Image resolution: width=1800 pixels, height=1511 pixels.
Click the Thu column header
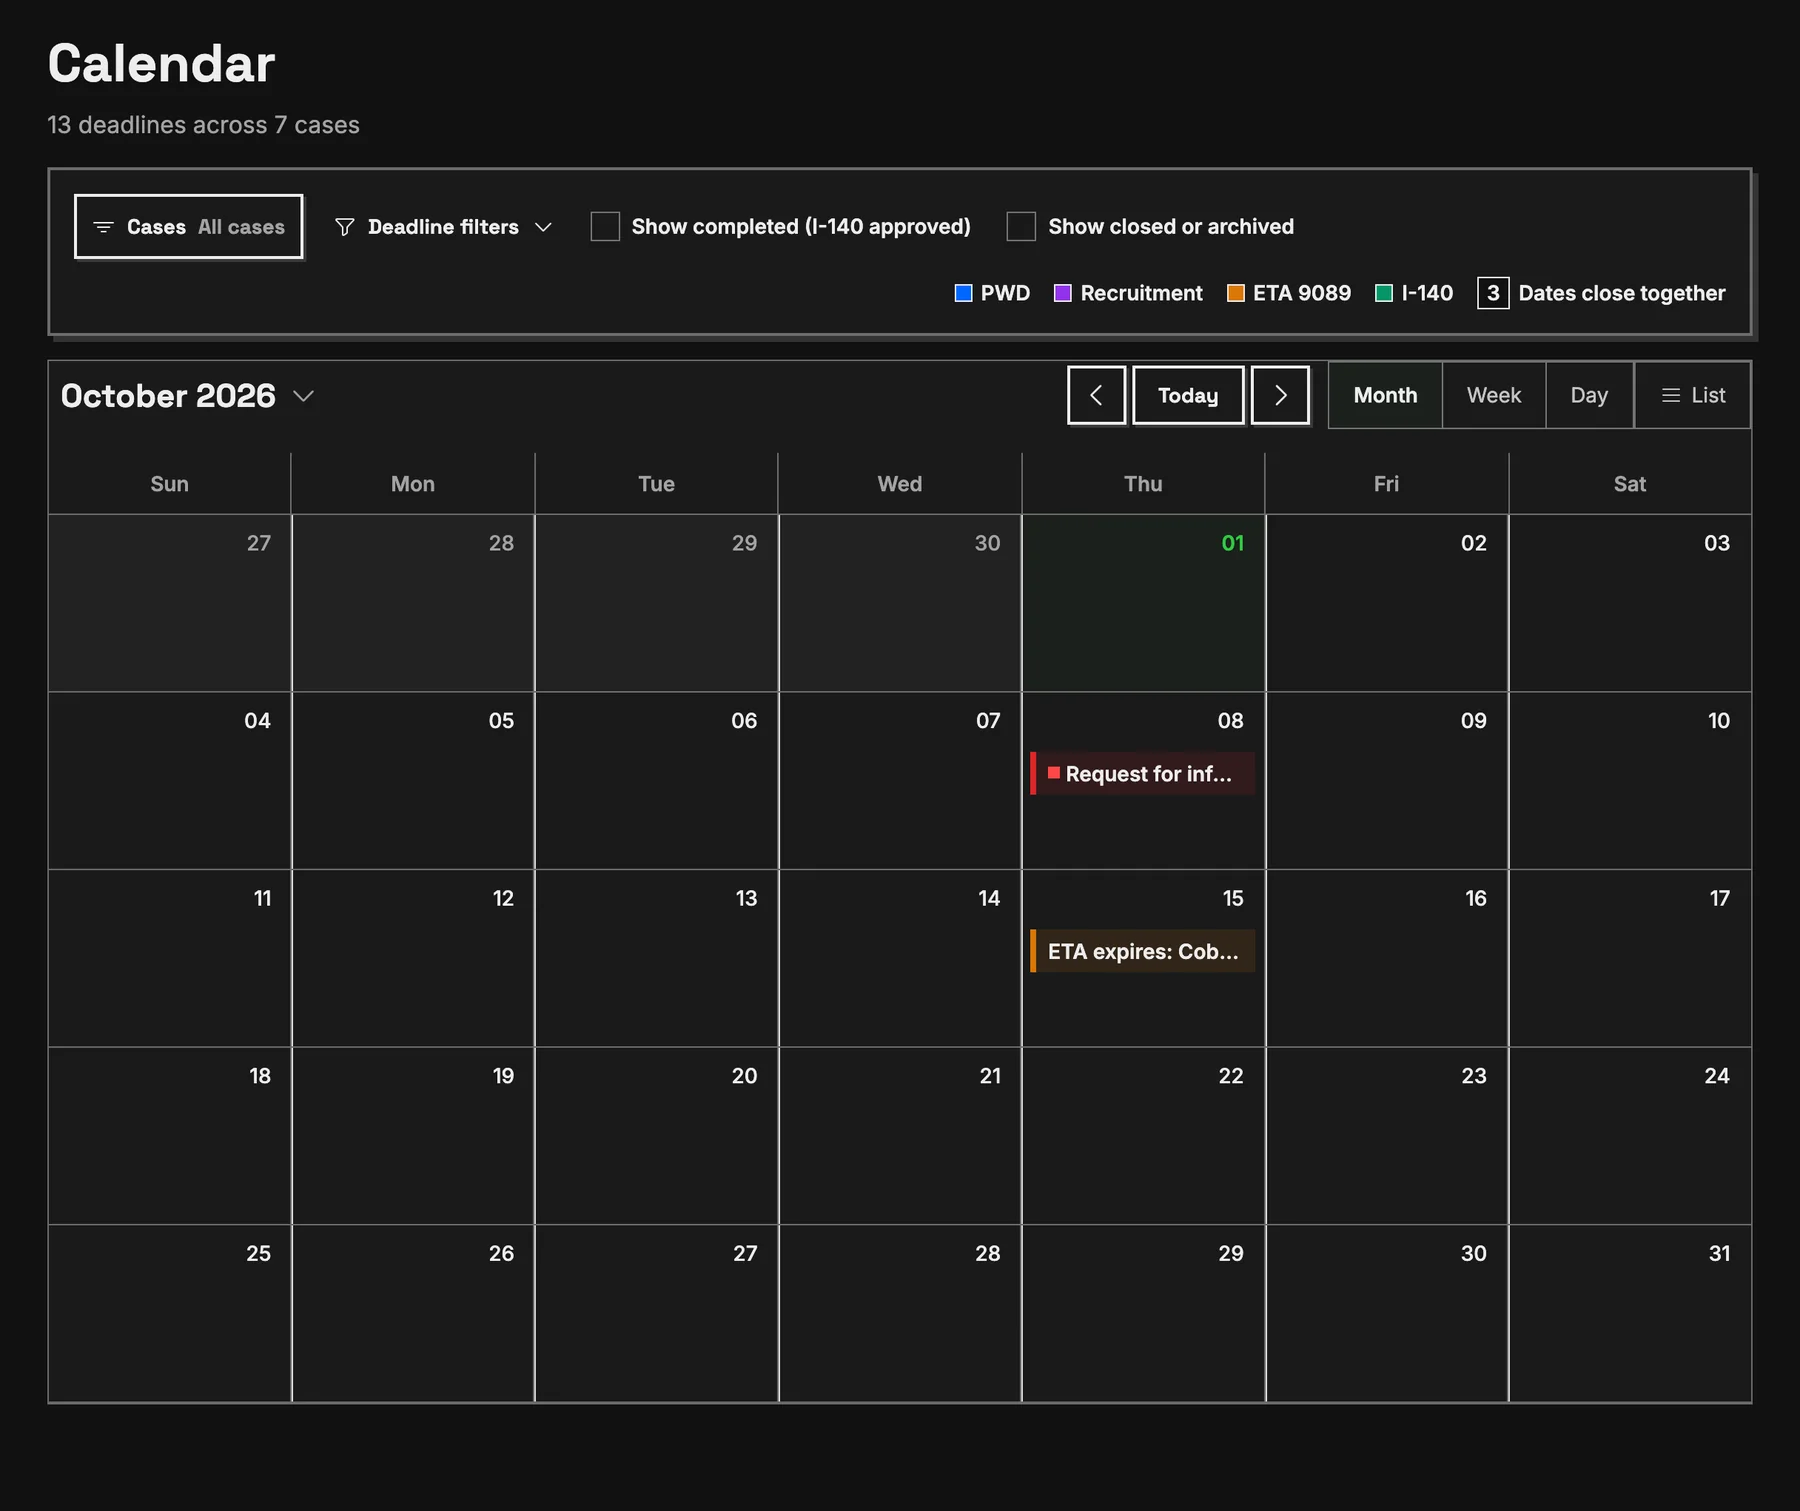click(x=1143, y=484)
